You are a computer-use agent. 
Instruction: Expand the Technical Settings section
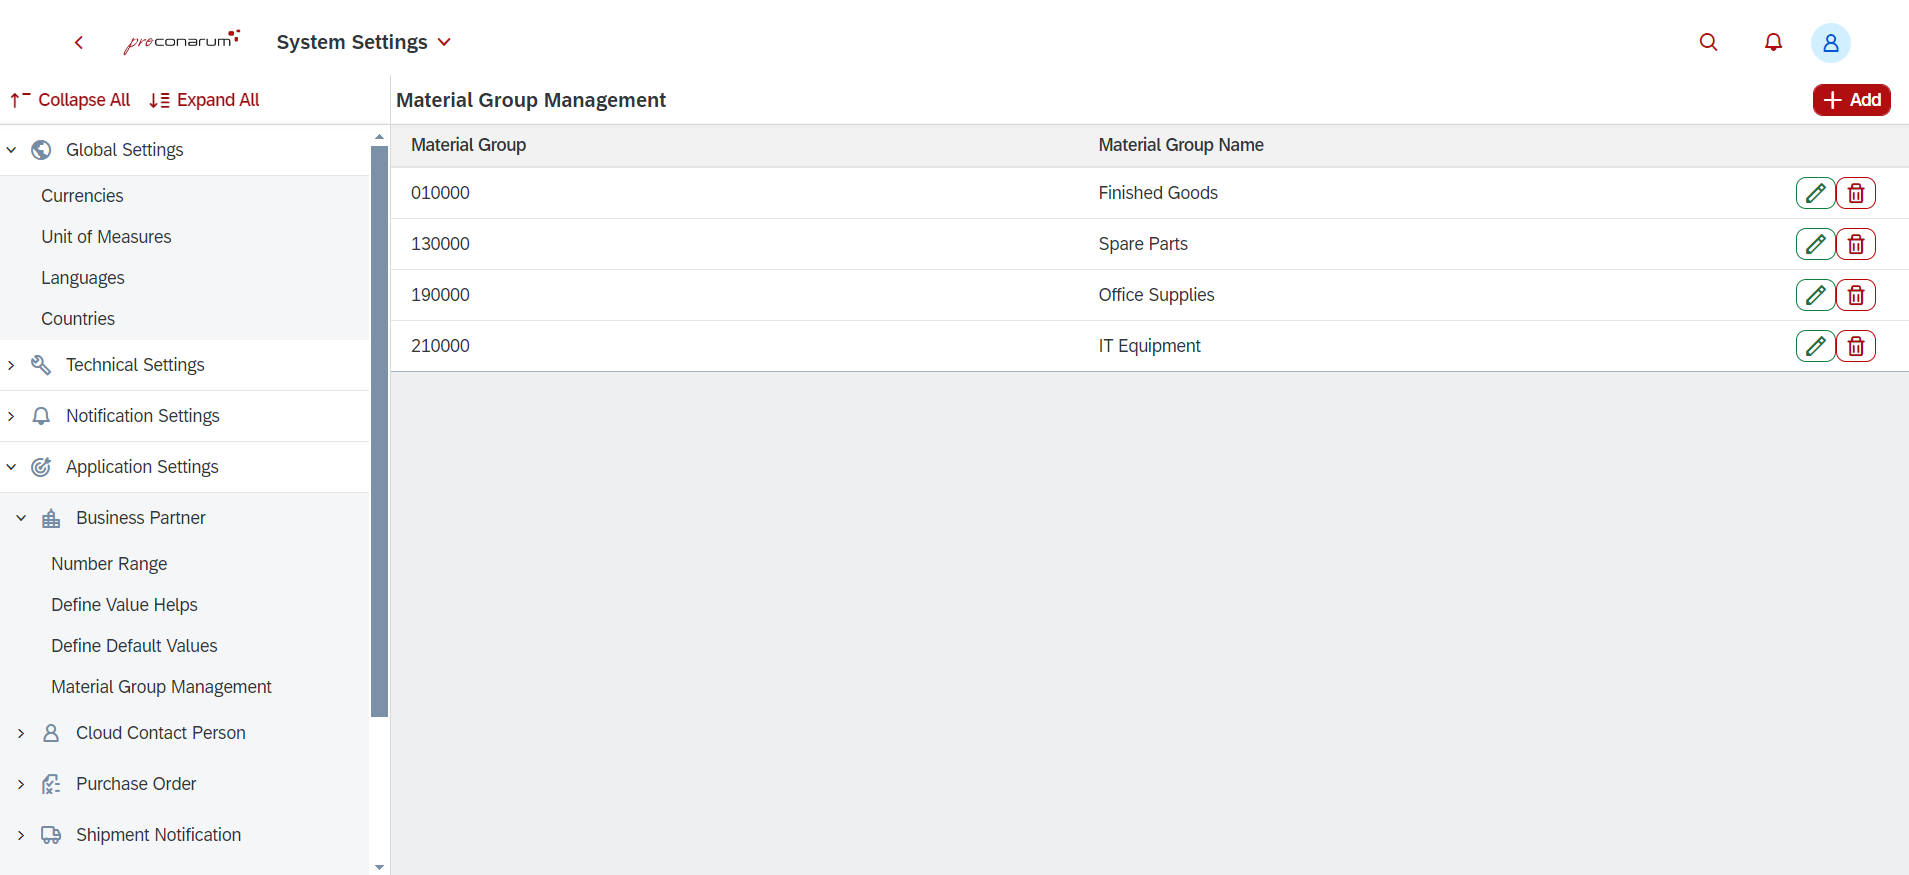[x=12, y=365]
